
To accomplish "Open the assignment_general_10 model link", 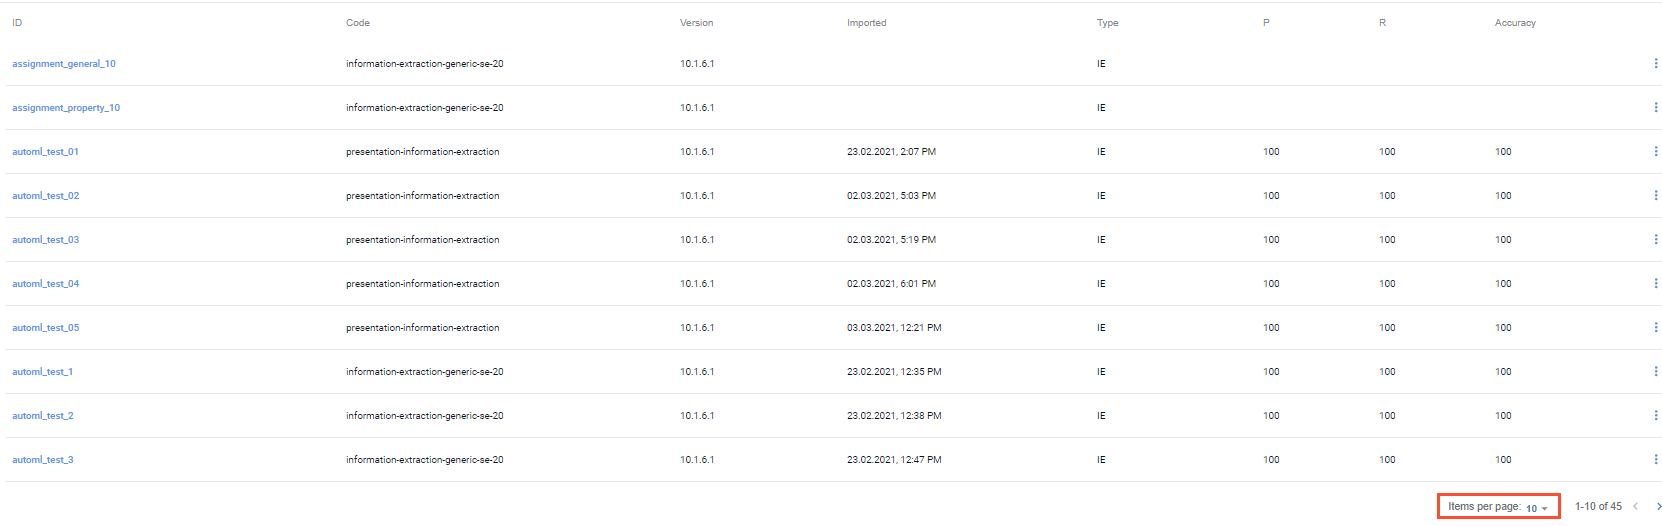I will click(64, 64).
